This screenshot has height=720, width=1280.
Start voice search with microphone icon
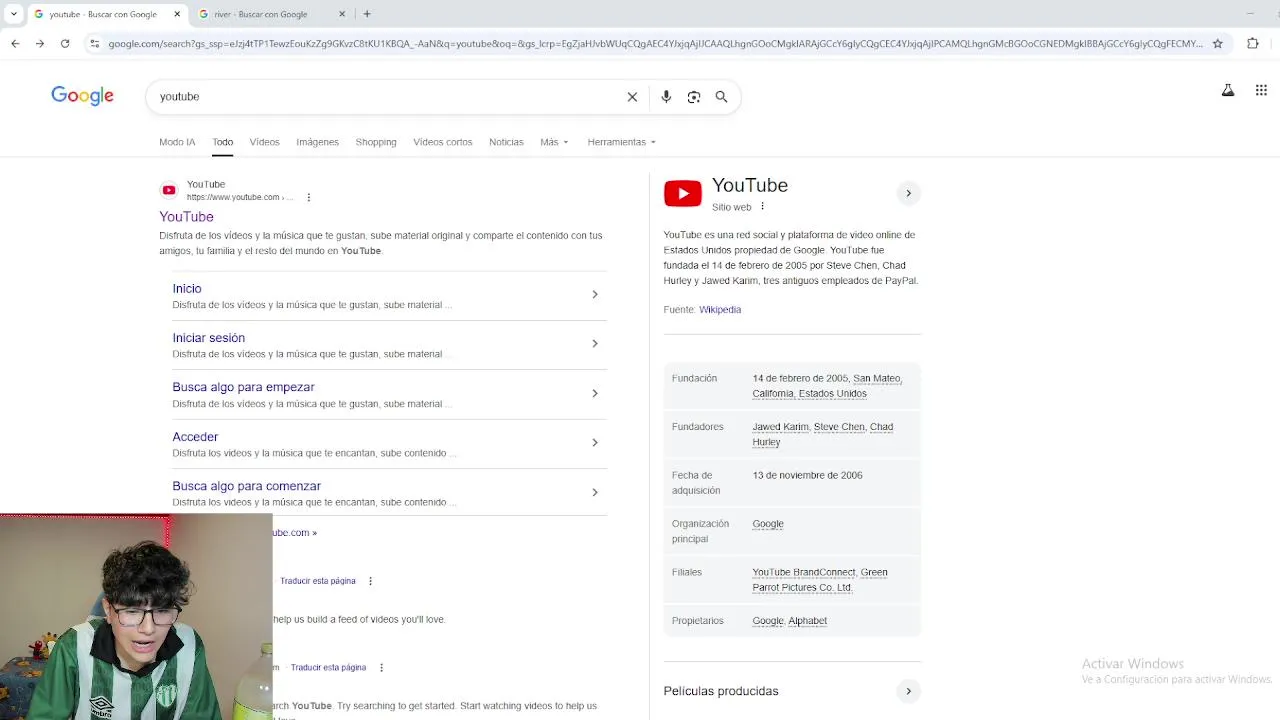tap(666, 97)
